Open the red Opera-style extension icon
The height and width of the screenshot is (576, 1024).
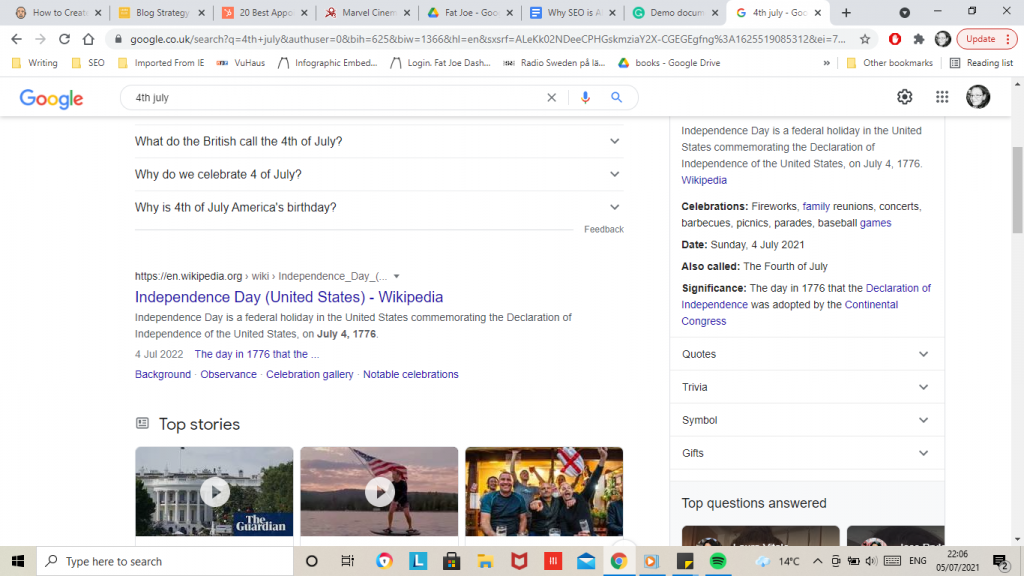[x=895, y=39]
